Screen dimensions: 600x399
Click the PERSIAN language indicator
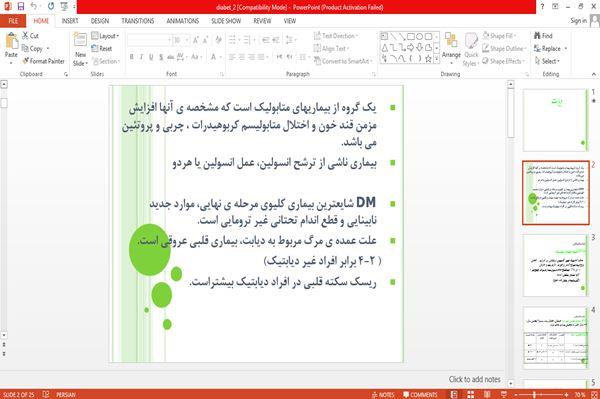(x=66, y=394)
